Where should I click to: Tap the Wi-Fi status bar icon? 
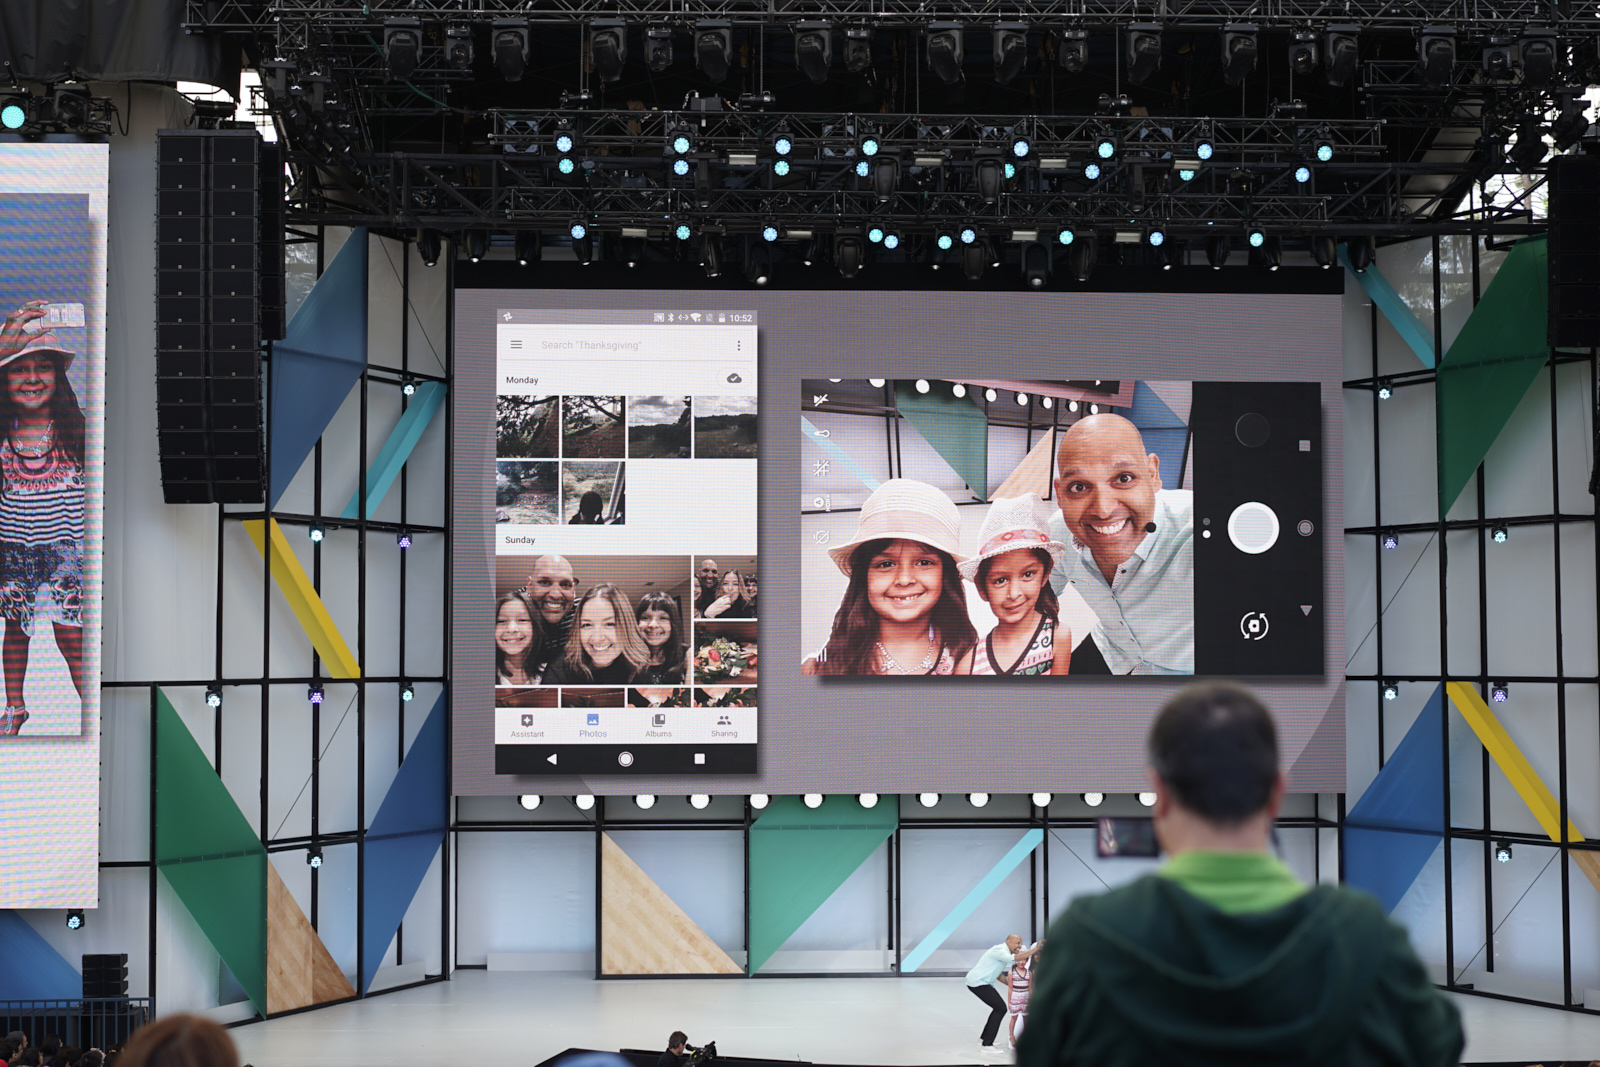[x=696, y=318]
